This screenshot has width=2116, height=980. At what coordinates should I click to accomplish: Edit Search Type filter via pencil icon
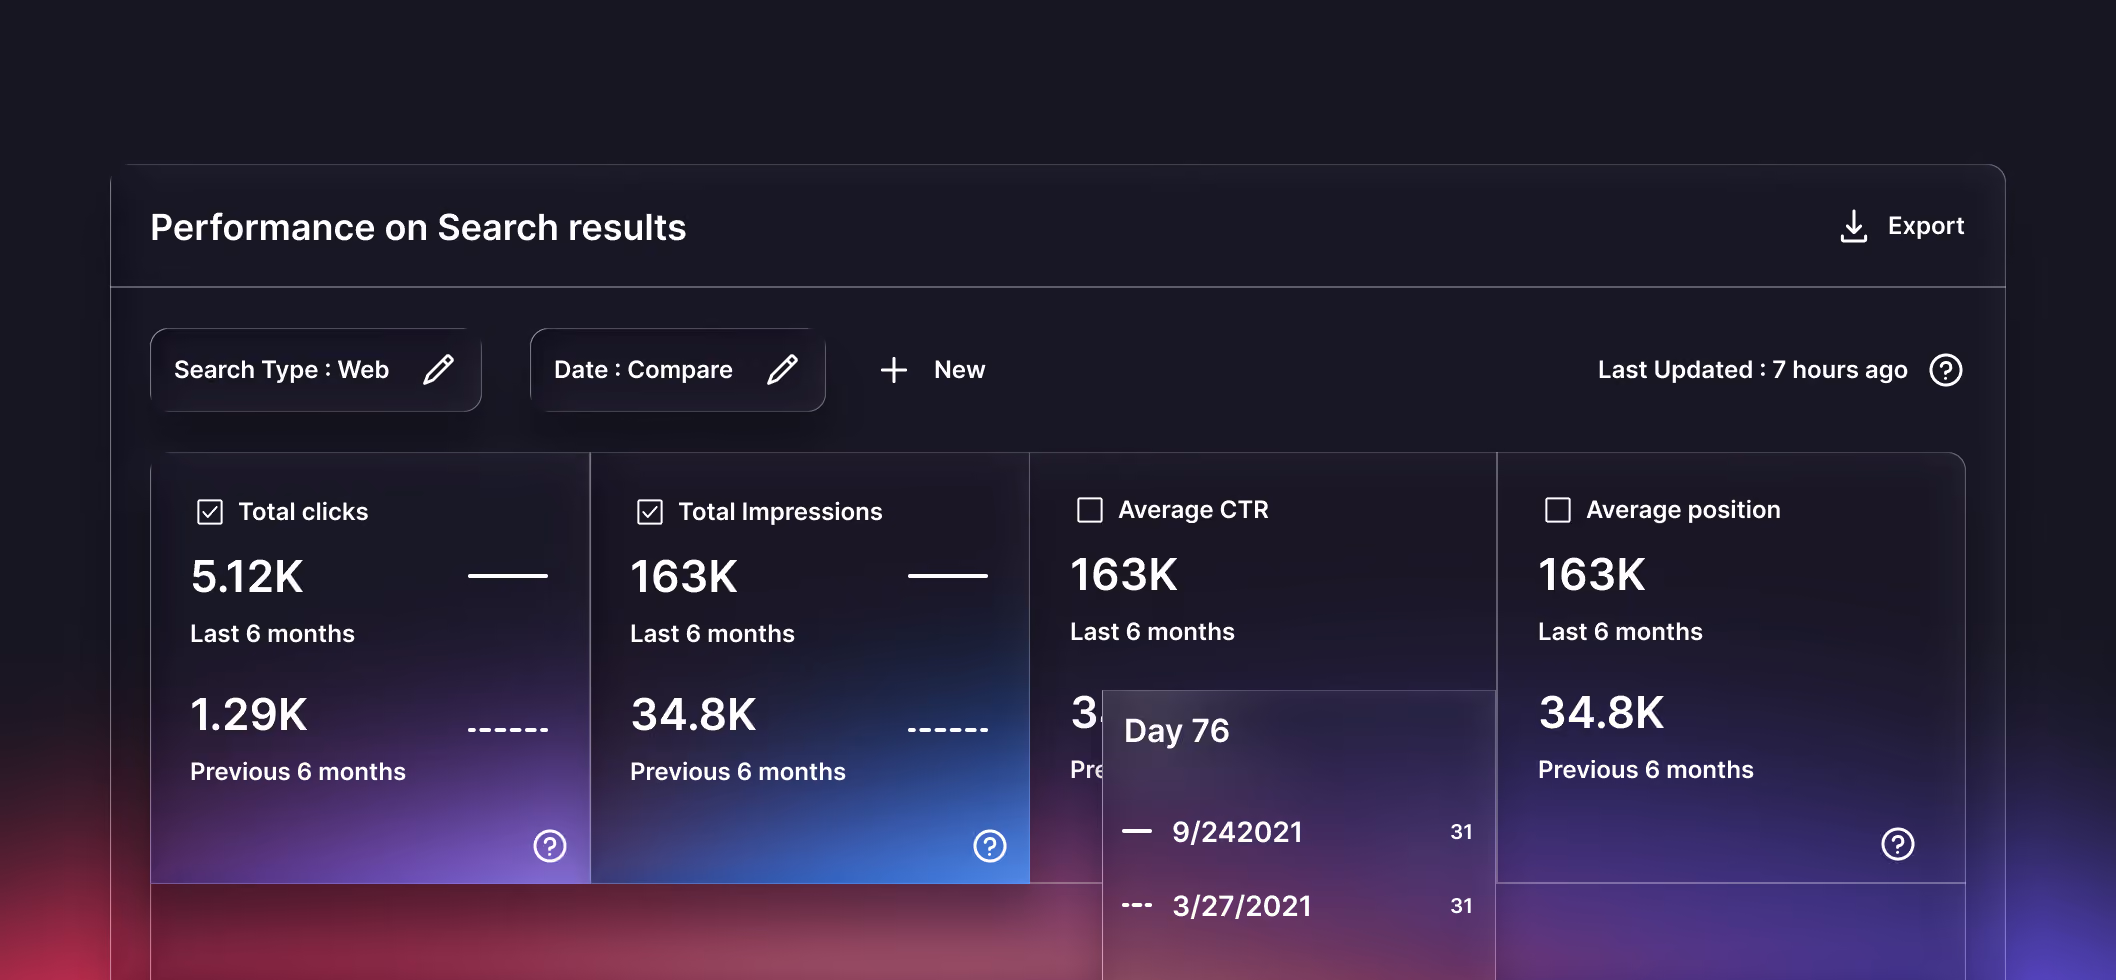[x=438, y=370]
